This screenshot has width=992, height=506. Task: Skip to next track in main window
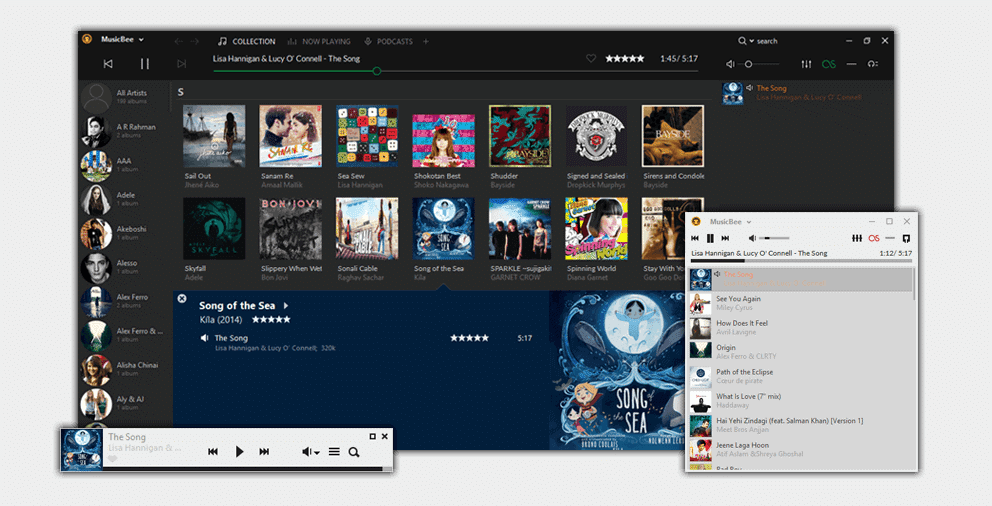point(182,63)
